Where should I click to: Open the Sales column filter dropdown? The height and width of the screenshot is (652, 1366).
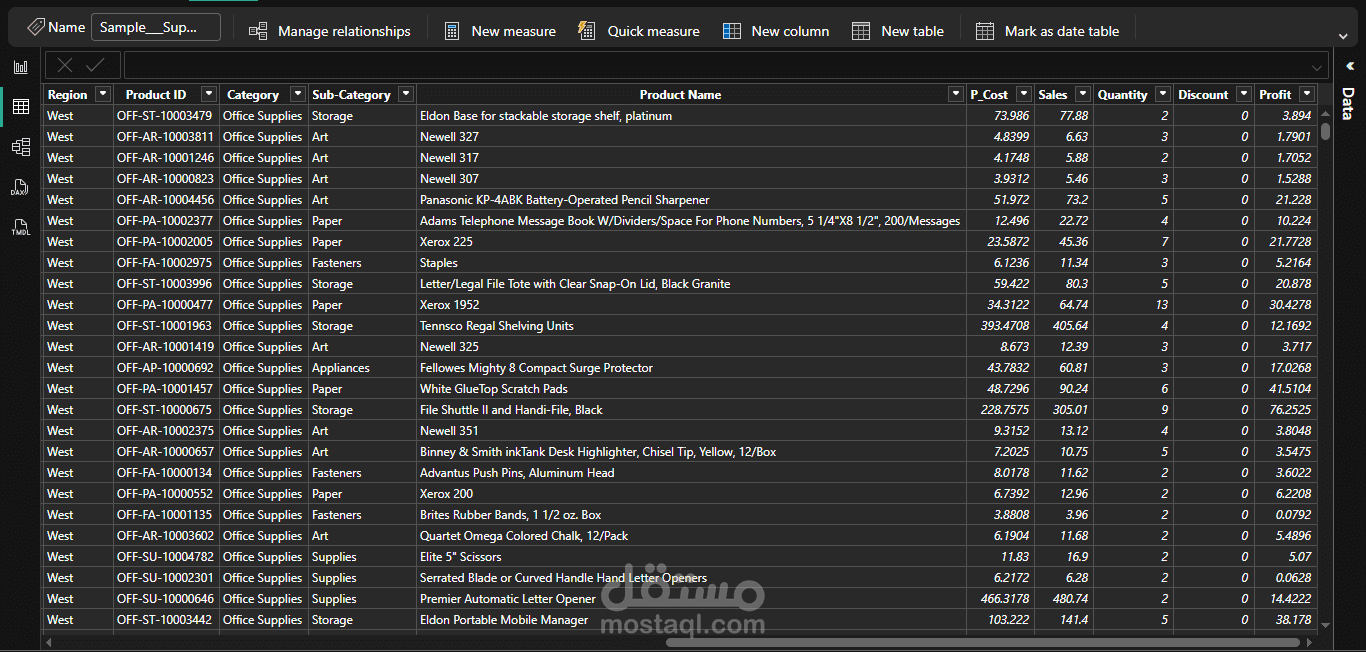point(1083,94)
